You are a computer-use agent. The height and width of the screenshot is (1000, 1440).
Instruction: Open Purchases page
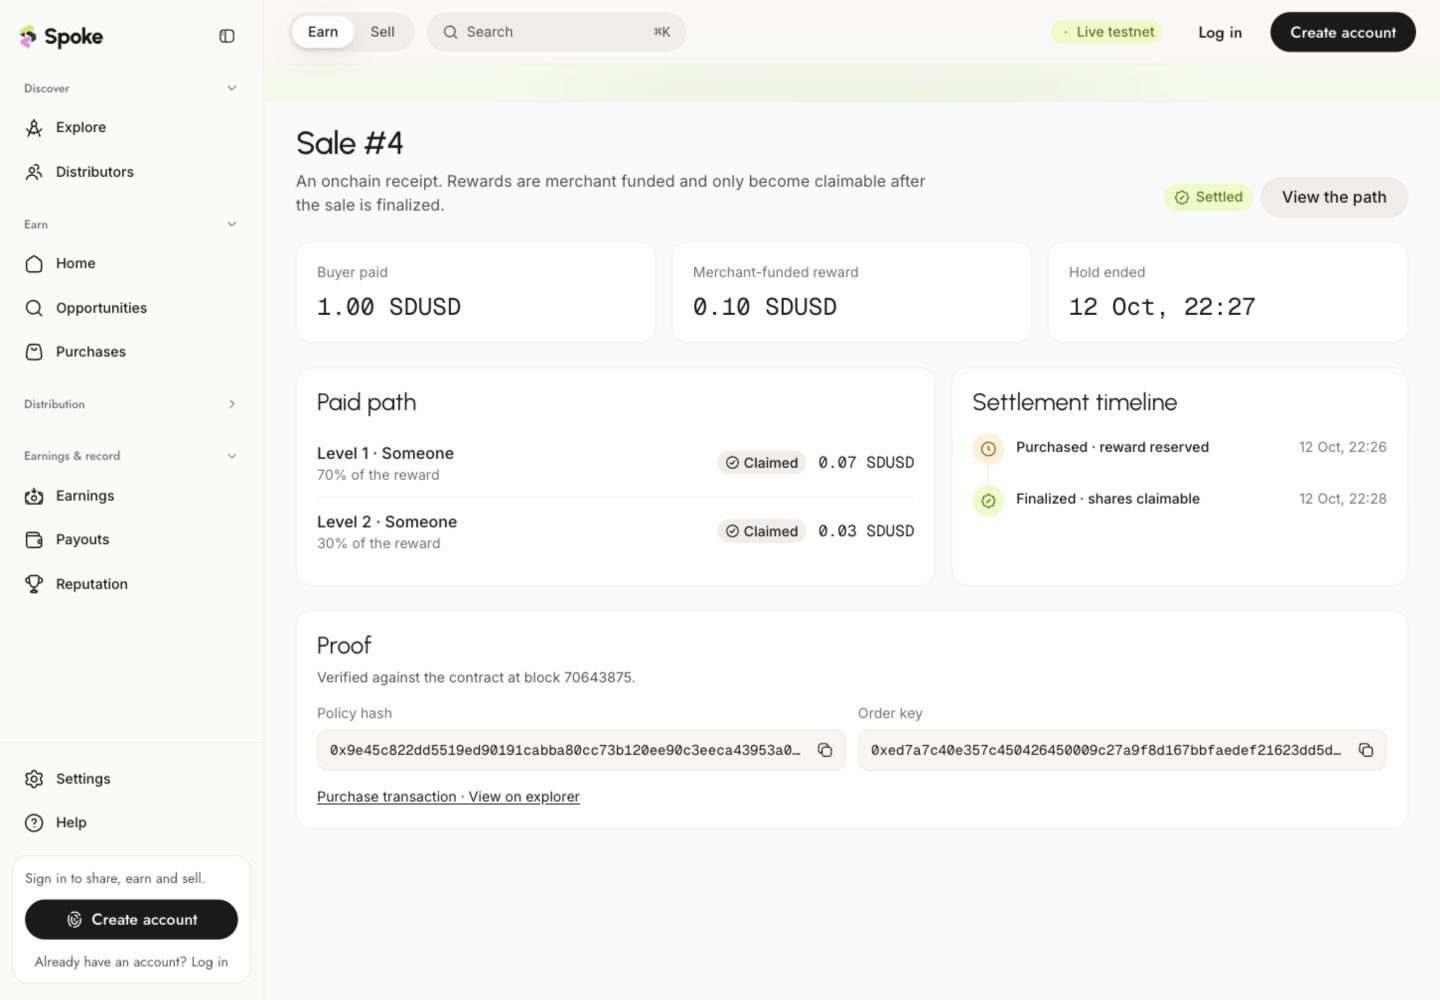click(131, 352)
